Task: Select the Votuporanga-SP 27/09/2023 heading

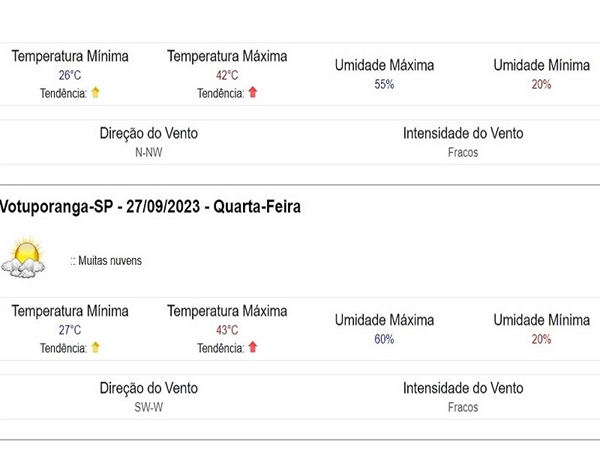Action: tap(150, 207)
